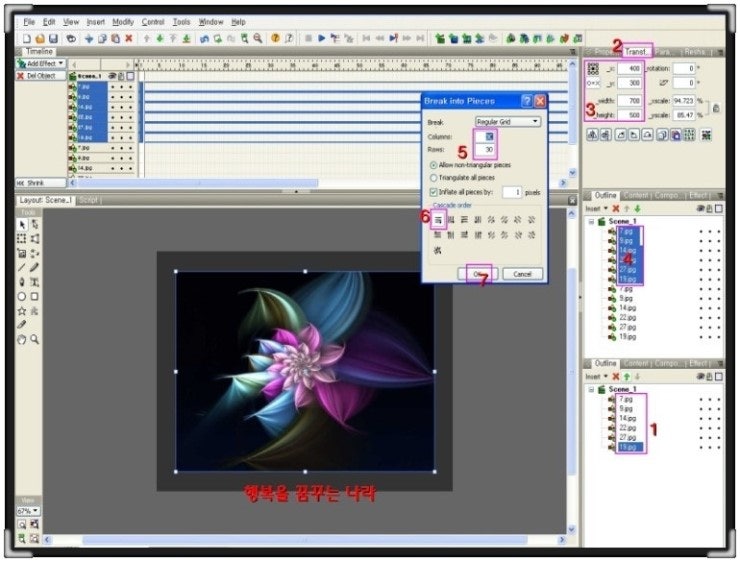Toggle the scale lock padlock icon

point(716,108)
